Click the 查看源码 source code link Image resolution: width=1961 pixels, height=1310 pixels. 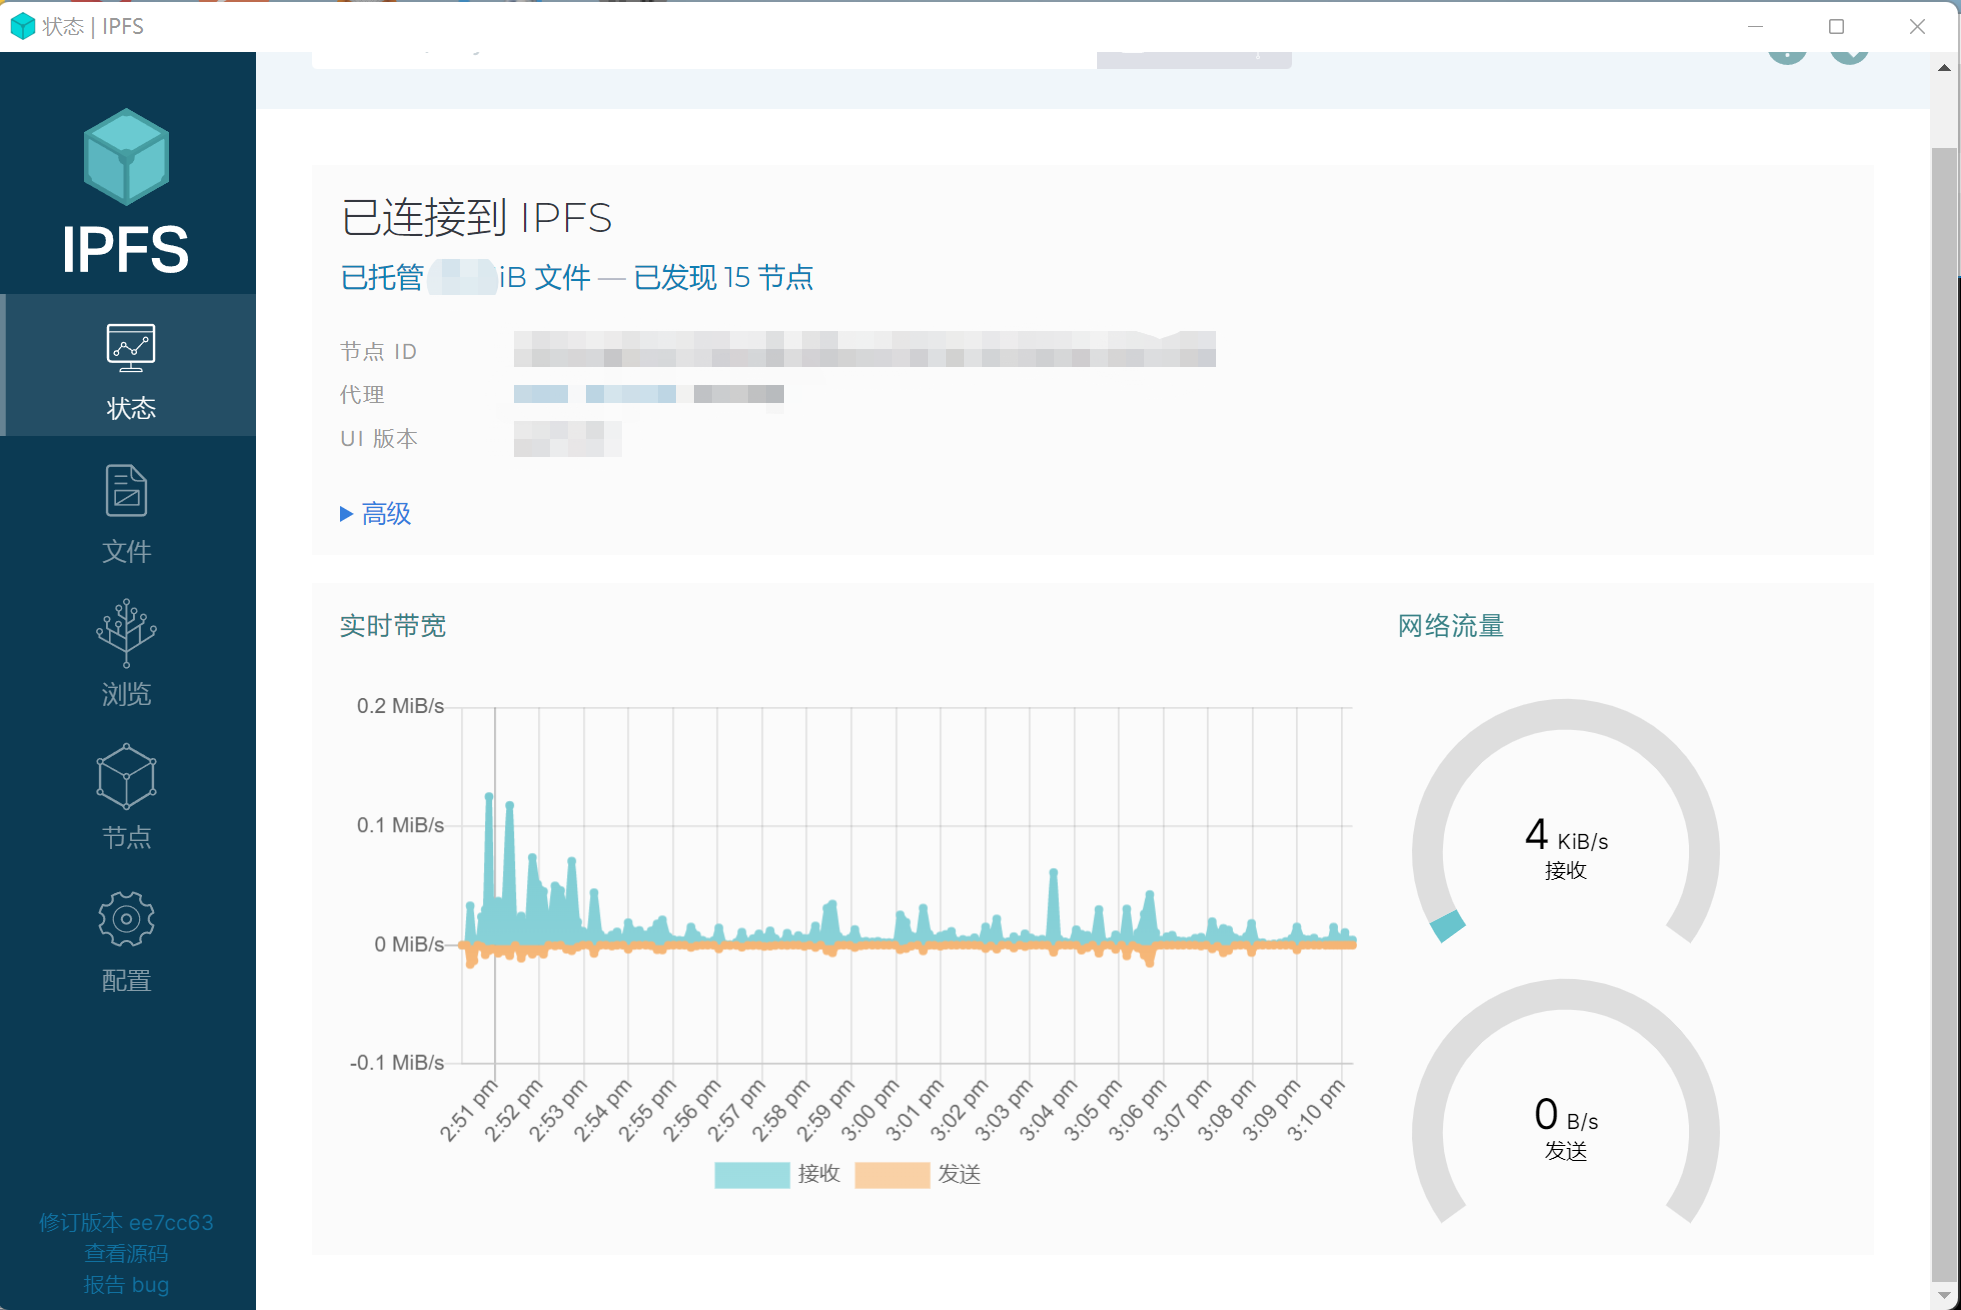coord(126,1253)
